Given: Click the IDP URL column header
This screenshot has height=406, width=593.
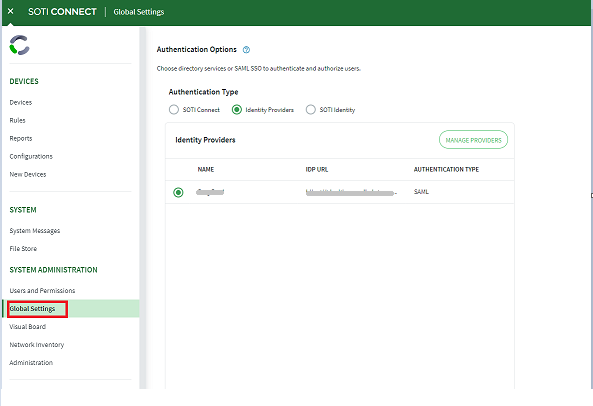Looking at the screenshot, I should click(317, 169).
